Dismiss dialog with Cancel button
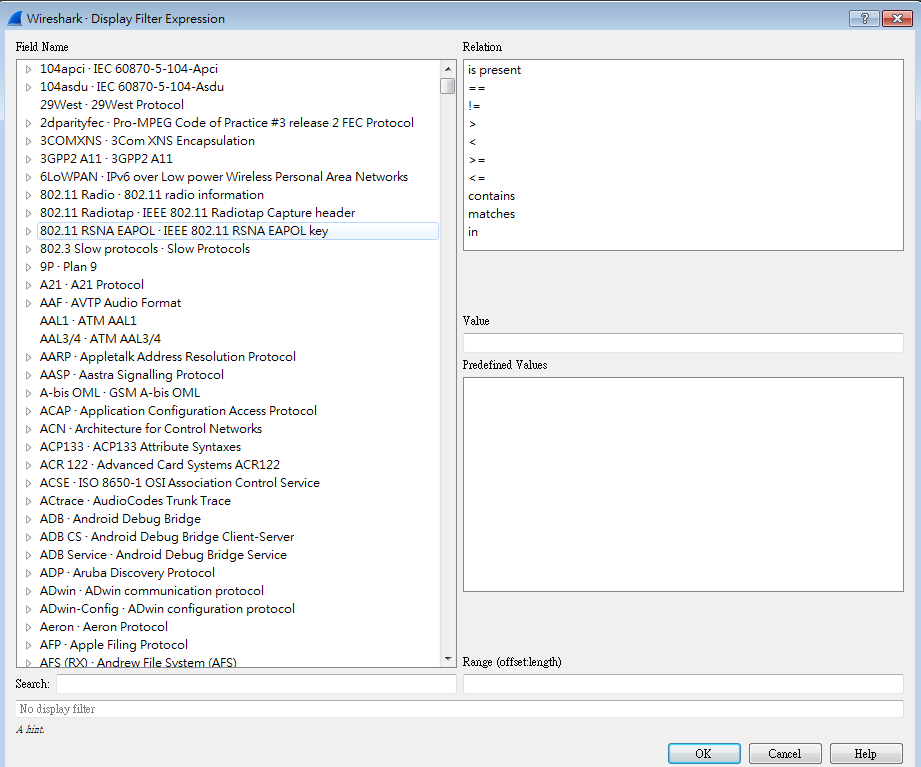 click(785, 753)
